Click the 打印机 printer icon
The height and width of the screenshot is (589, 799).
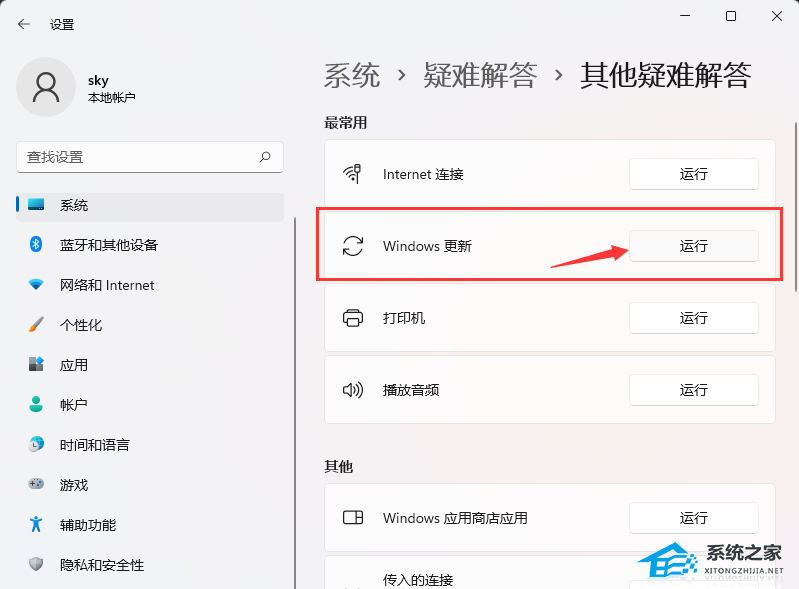(353, 318)
